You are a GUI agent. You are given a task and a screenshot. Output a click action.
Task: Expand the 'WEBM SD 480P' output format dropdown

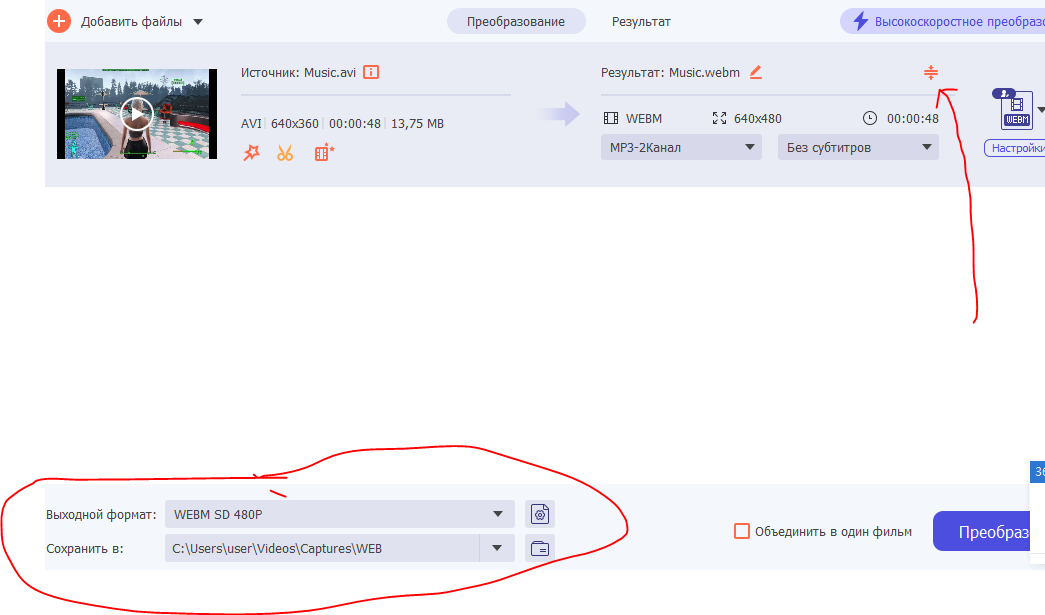[339, 514]
